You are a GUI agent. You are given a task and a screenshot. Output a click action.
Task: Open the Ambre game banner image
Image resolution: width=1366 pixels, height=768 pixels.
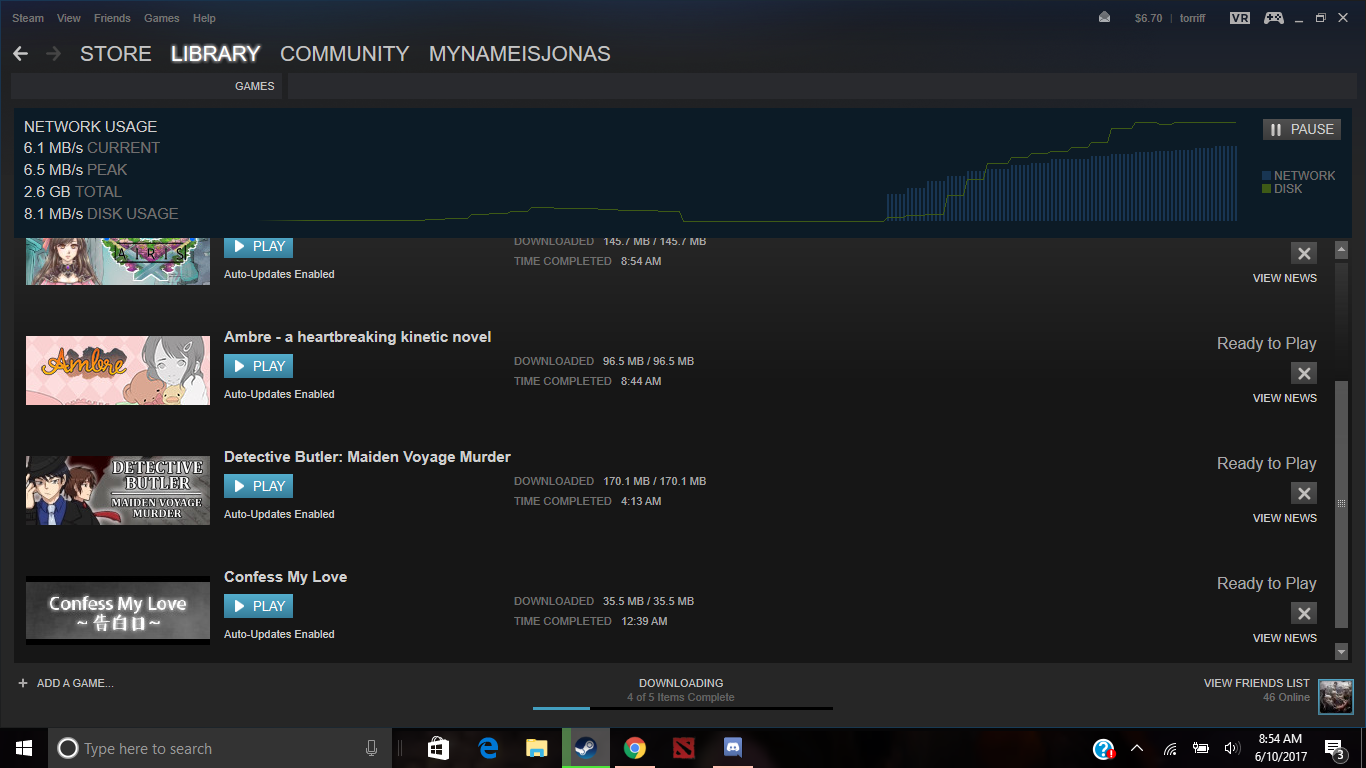(x=118, y=370)
